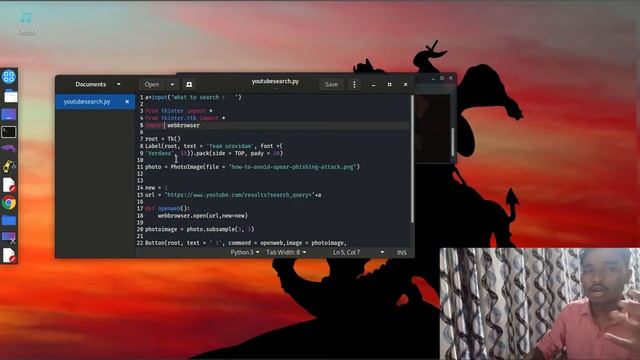The image size is (640, 360).
Task: Toggle the INS insert mode indicator
Action: point(402,253)
